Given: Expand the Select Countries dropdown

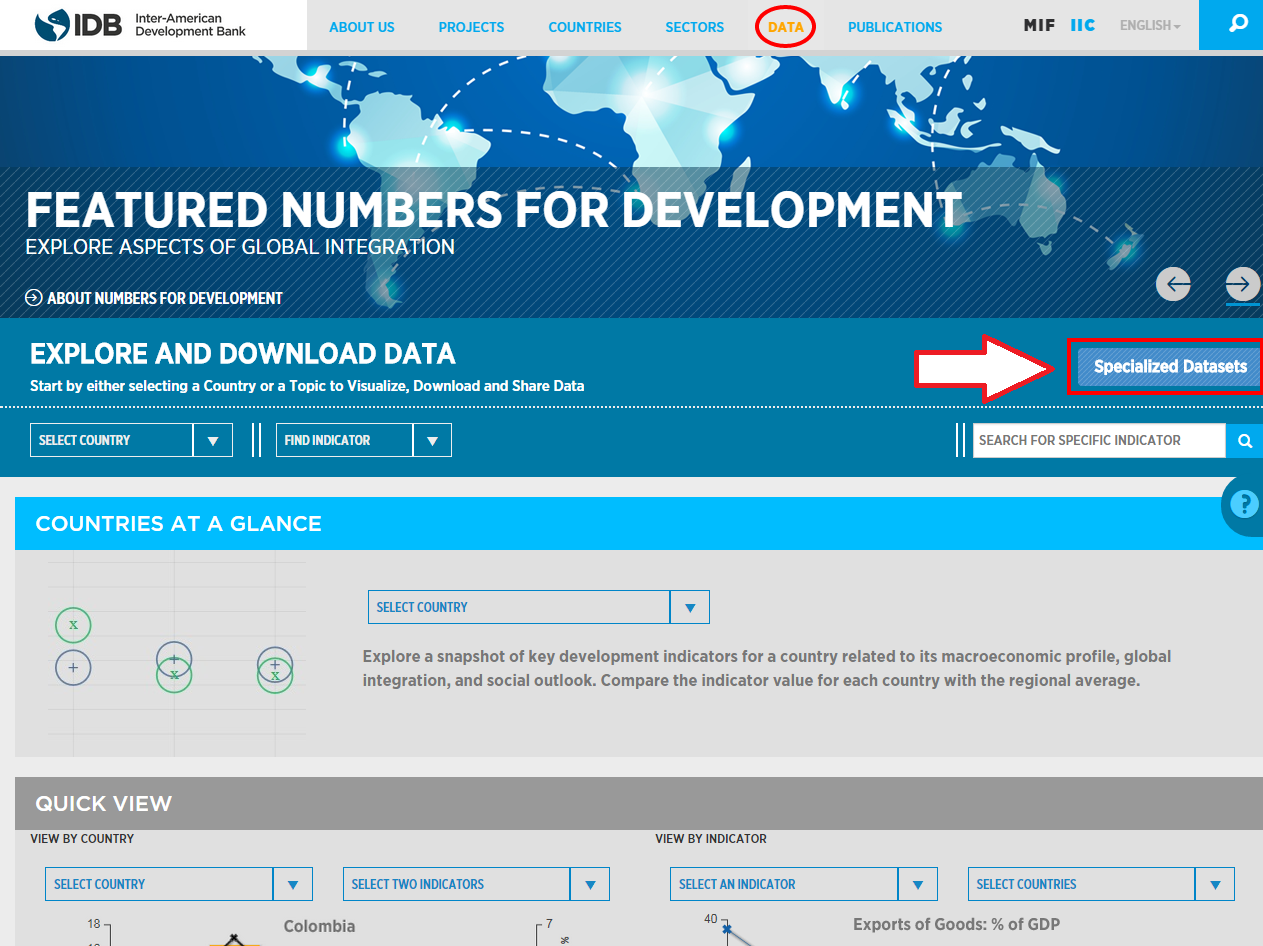Looking at the screenshot, I should [x=1215, y=884].
